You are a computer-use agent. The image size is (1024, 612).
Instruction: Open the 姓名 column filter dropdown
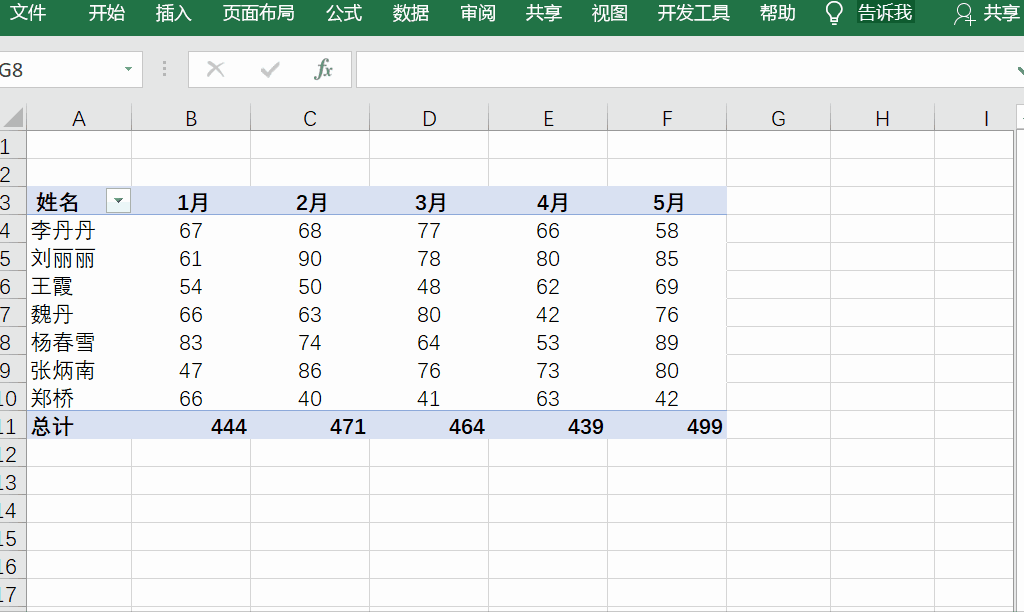(x=118, y=201)
